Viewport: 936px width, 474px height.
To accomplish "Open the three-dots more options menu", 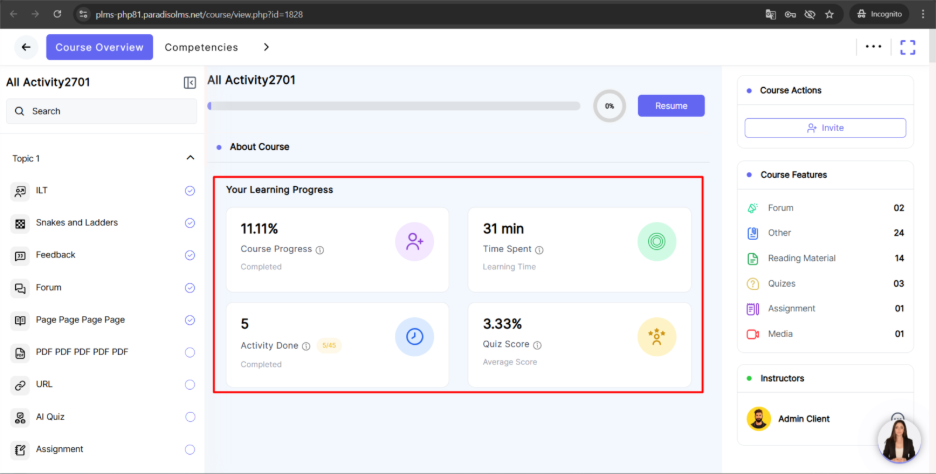I will click(873, 47).
